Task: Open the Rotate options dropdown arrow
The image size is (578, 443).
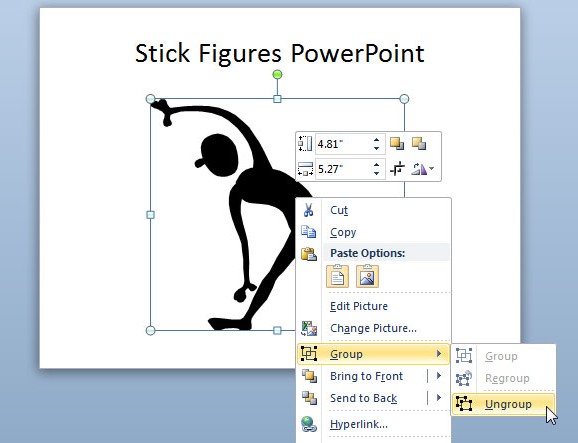Action: 432,169
